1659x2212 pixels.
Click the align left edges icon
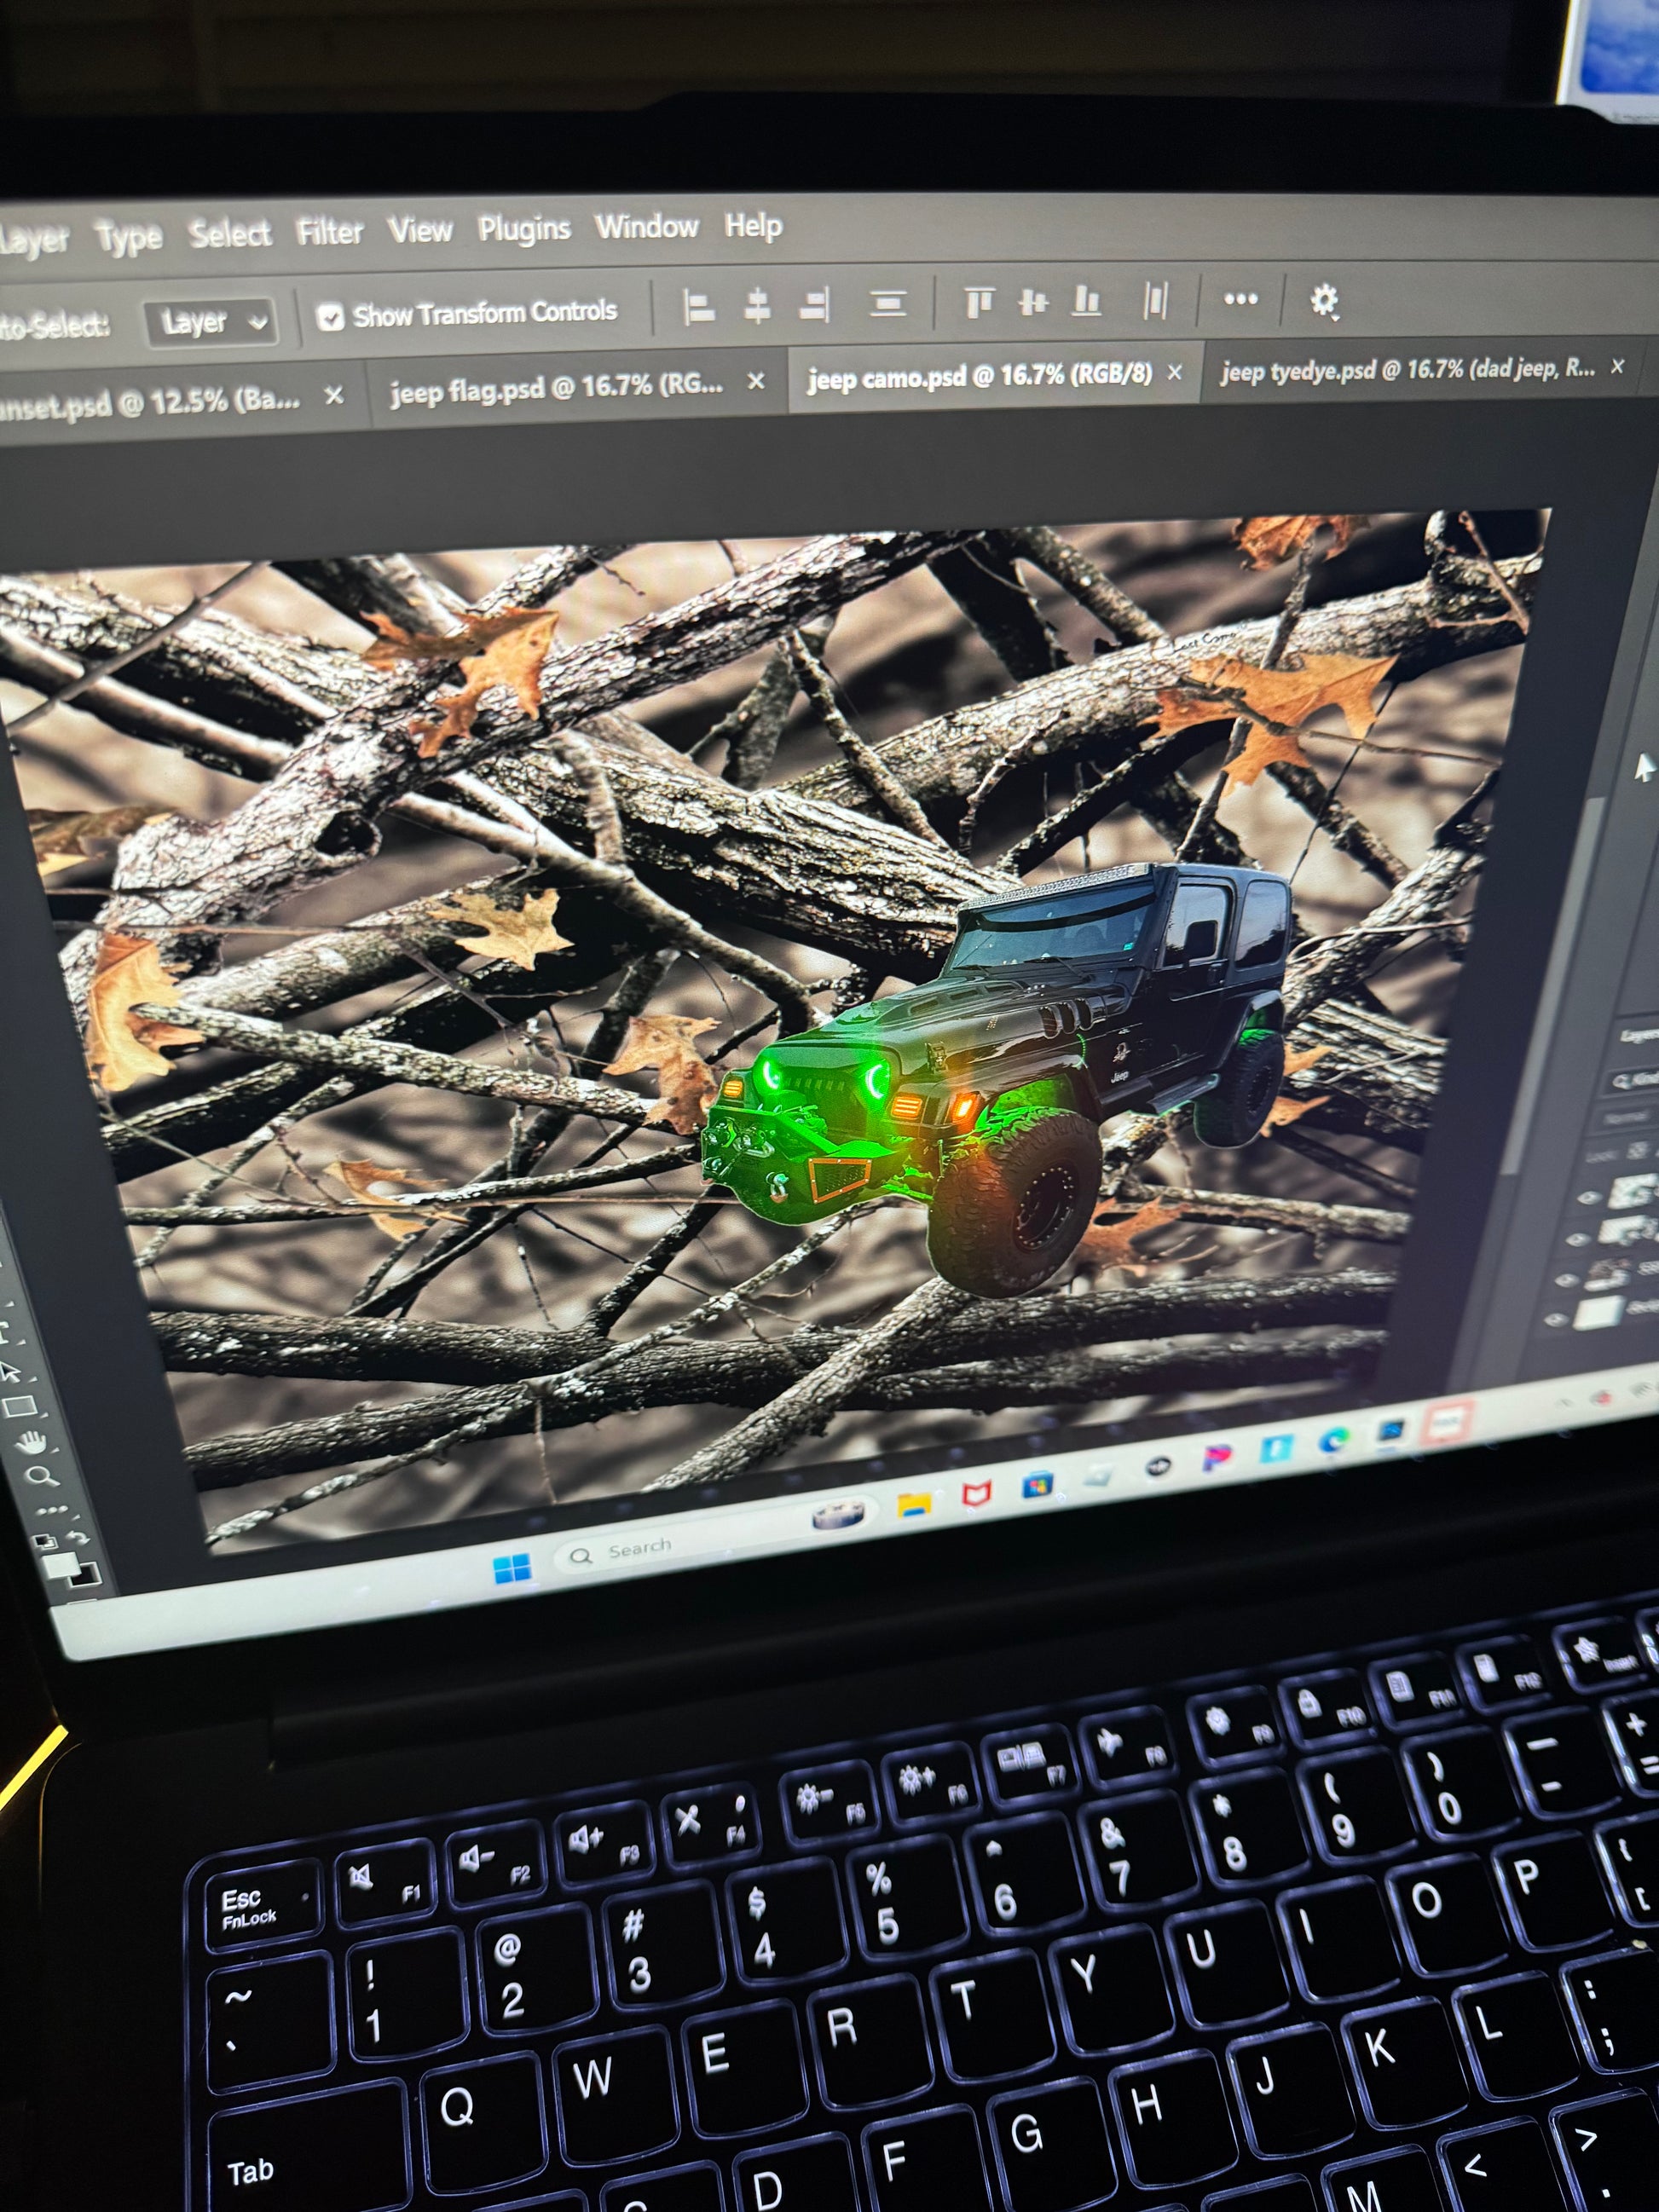tap(698, 306)
